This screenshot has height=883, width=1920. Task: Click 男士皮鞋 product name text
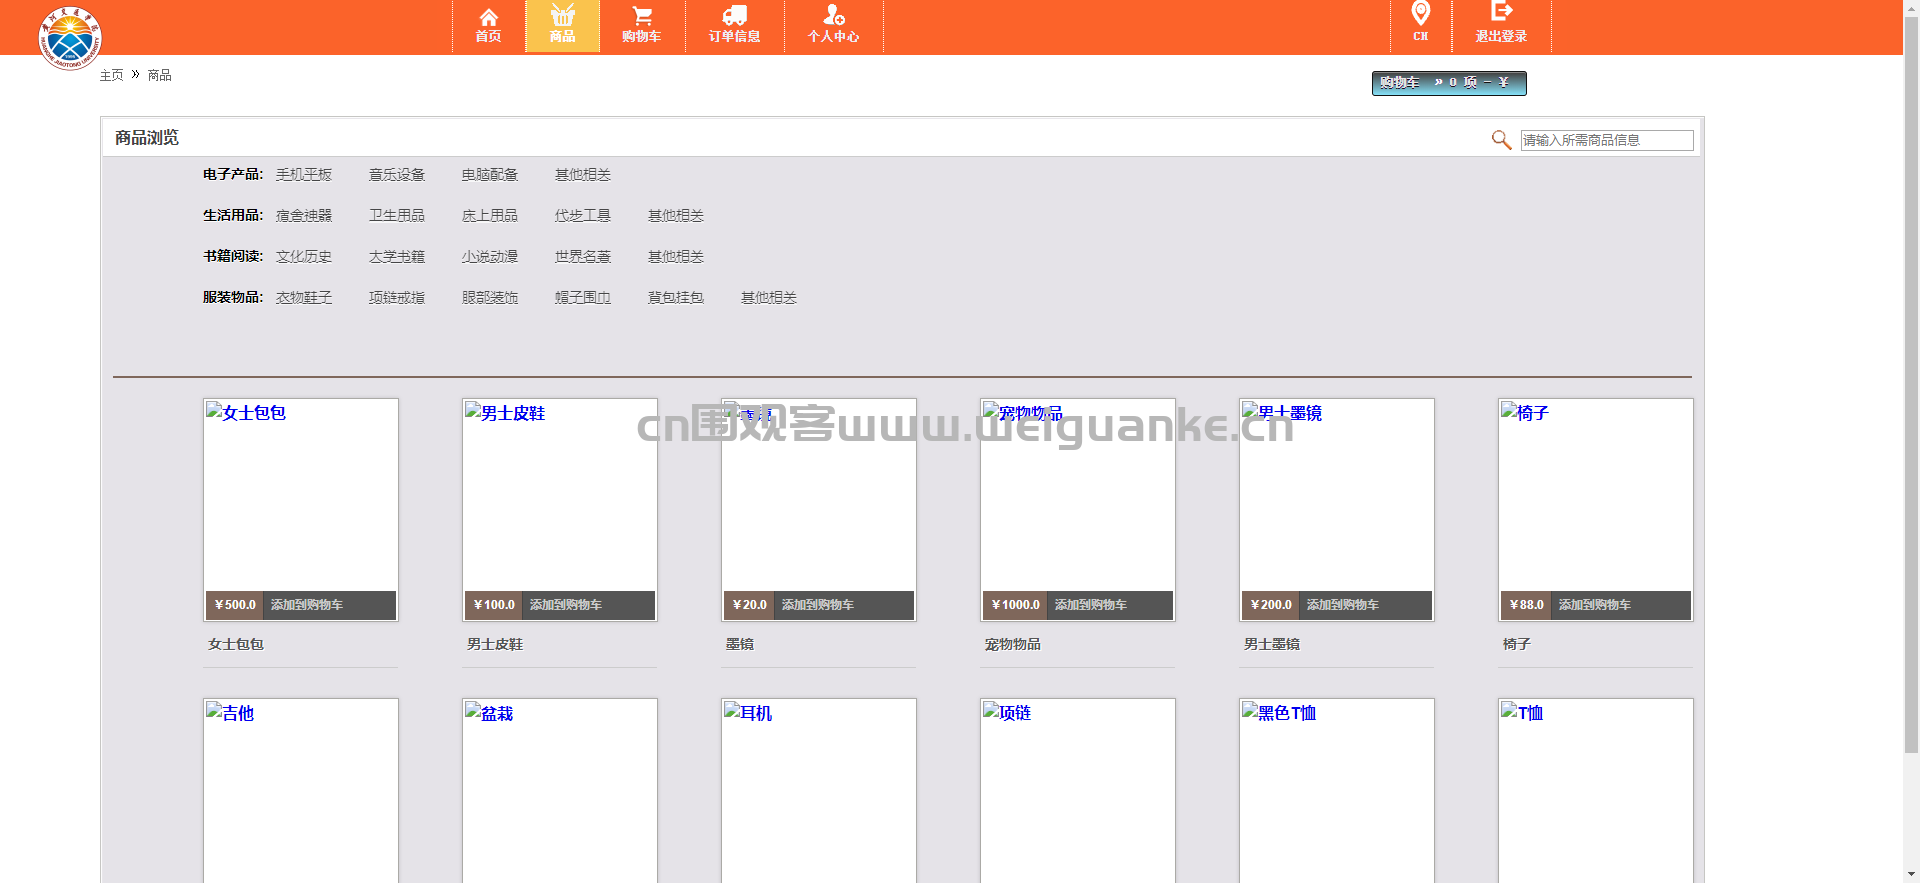click(495, 644)
